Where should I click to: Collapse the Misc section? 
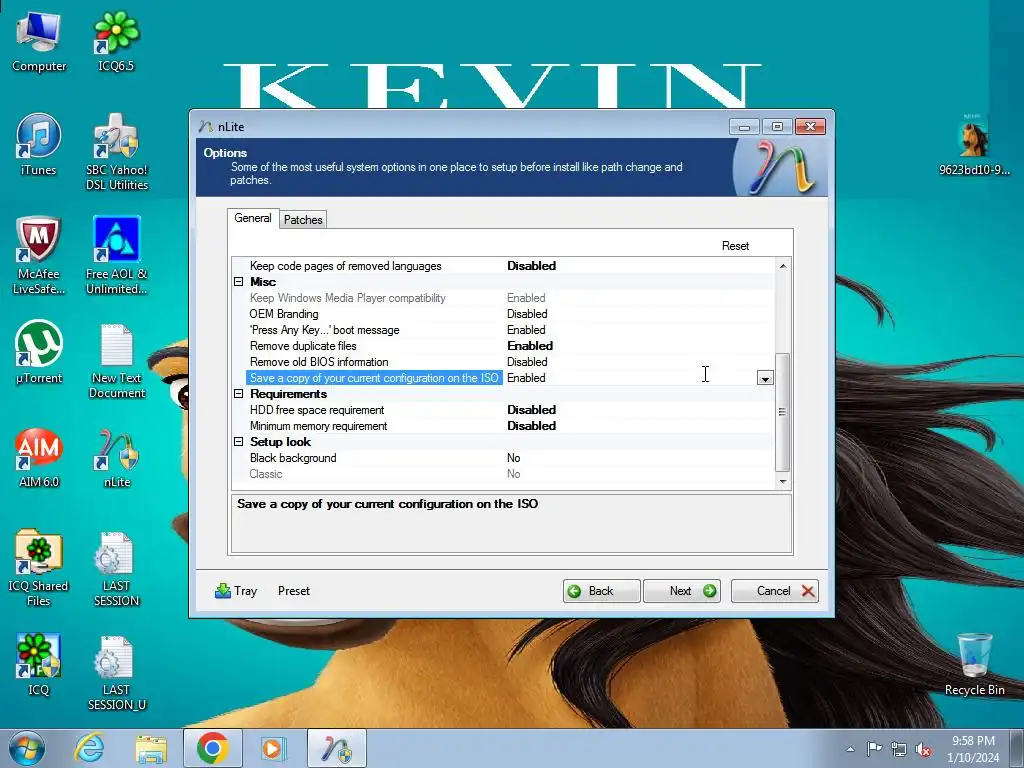[x=239, y=281]
